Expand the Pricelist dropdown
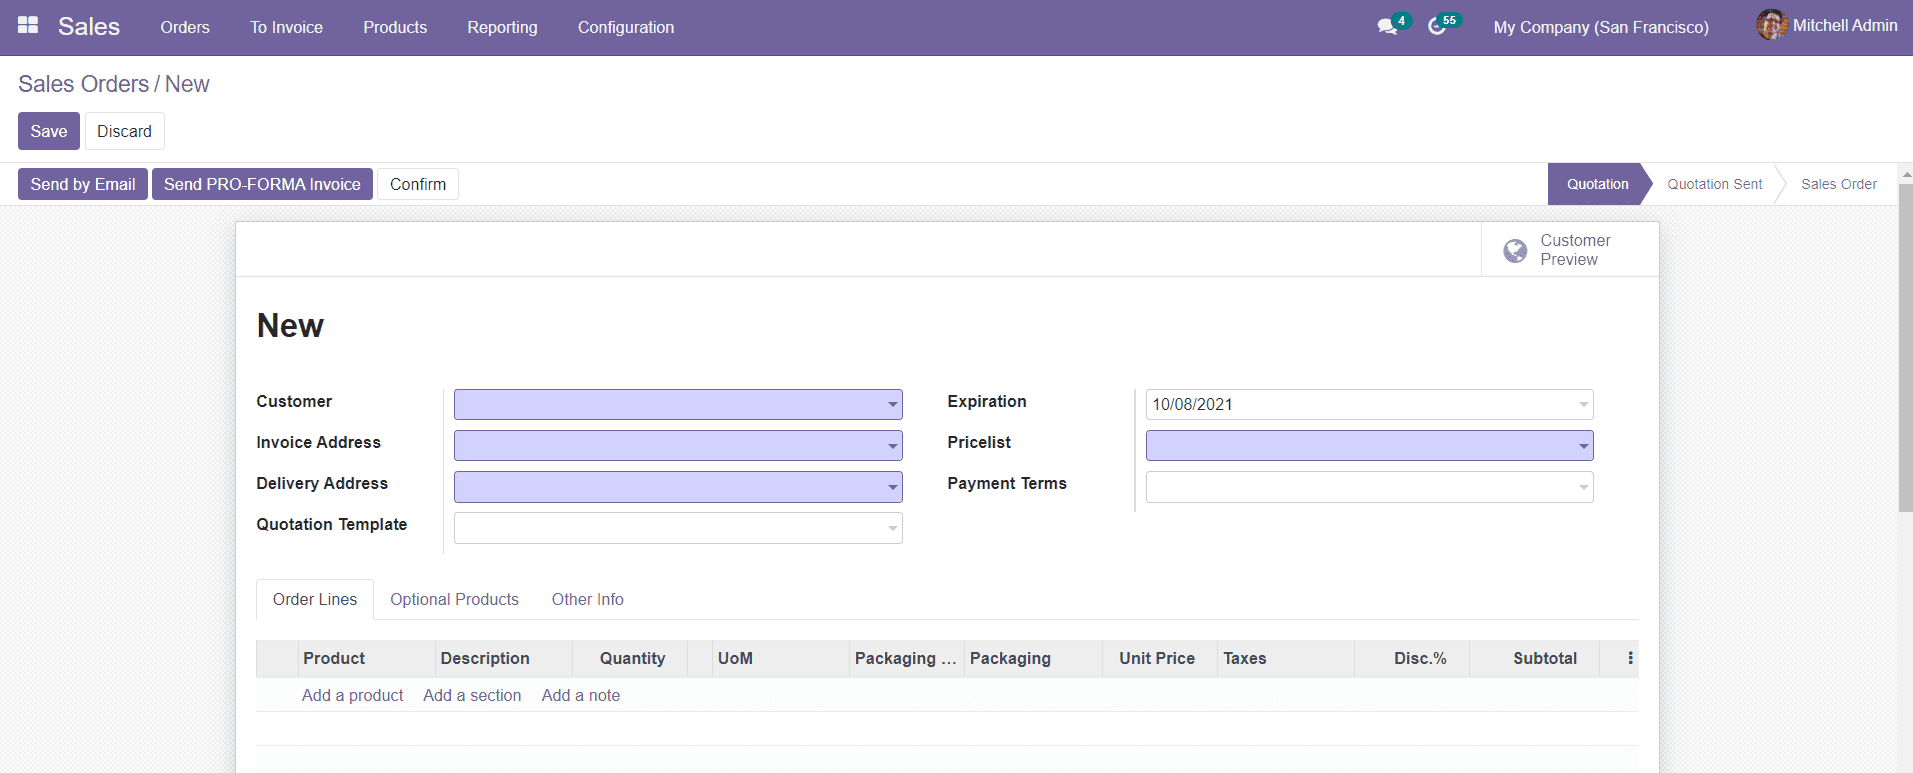The height and width of the screenshot is (773, 1913). pyautogui.click(x=1583, y=446)
